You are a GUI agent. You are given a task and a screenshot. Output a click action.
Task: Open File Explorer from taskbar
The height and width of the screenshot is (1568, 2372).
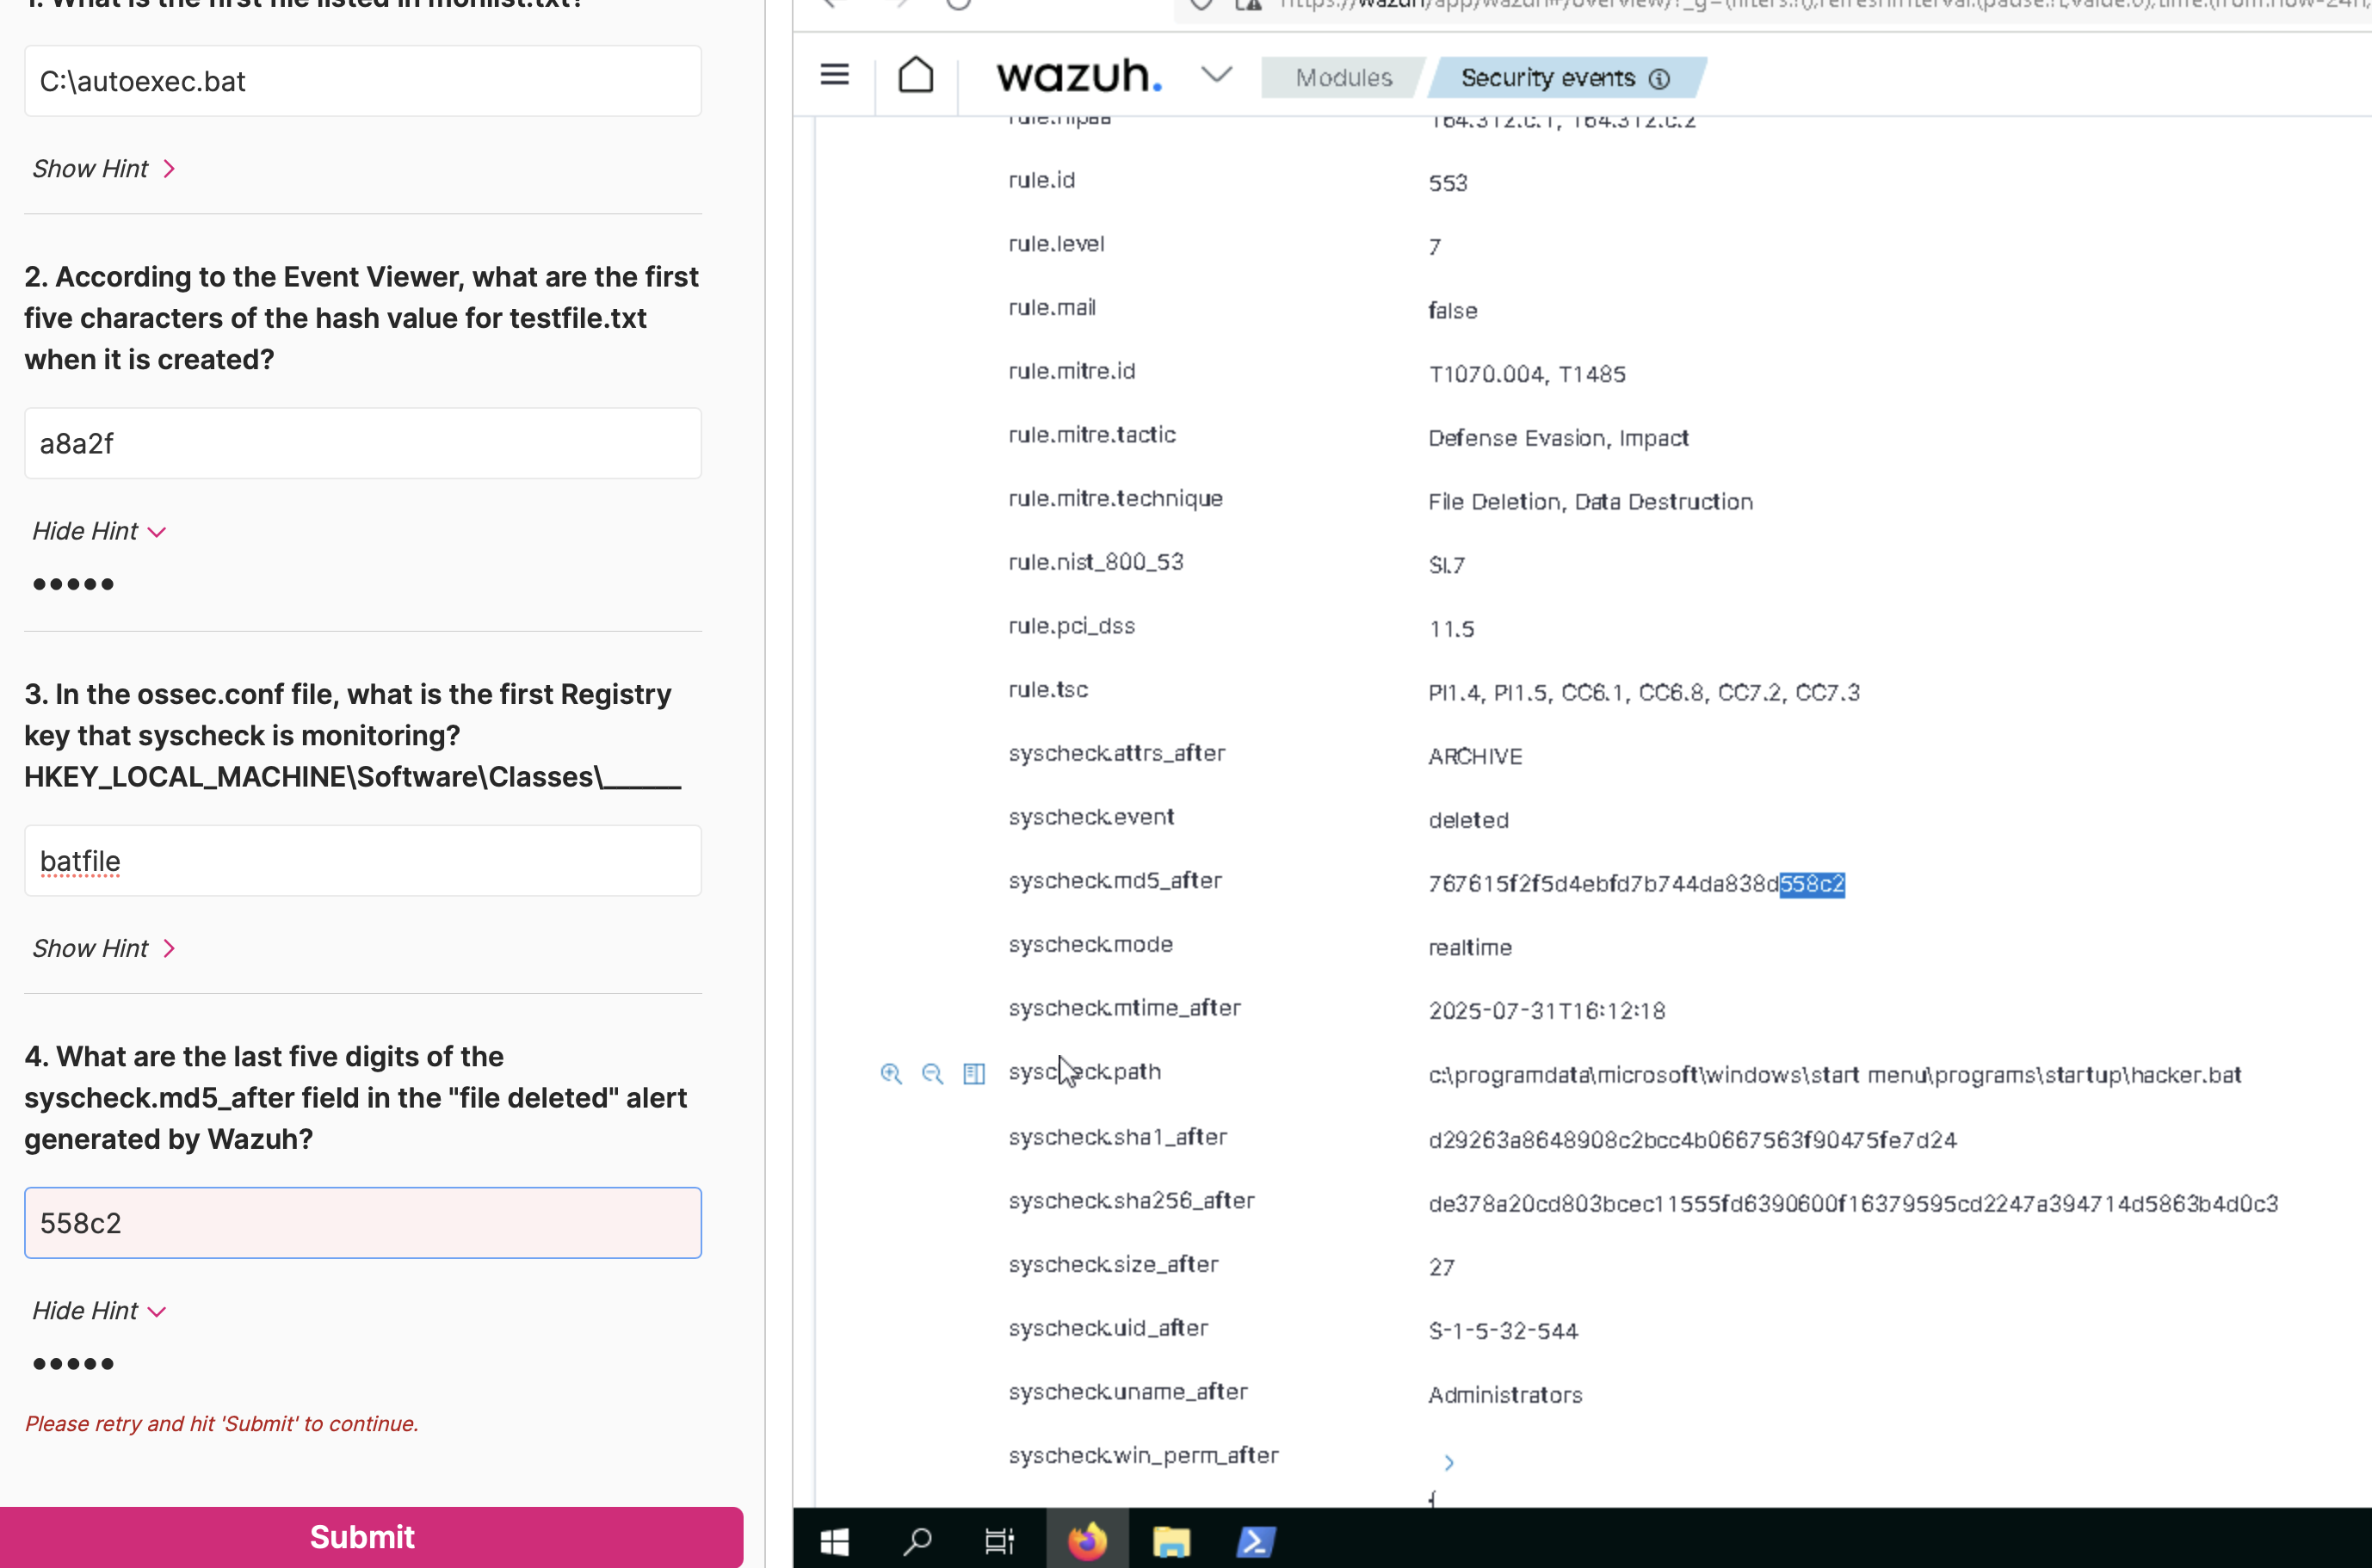pyautogui.click(x=1171, y=1541)
